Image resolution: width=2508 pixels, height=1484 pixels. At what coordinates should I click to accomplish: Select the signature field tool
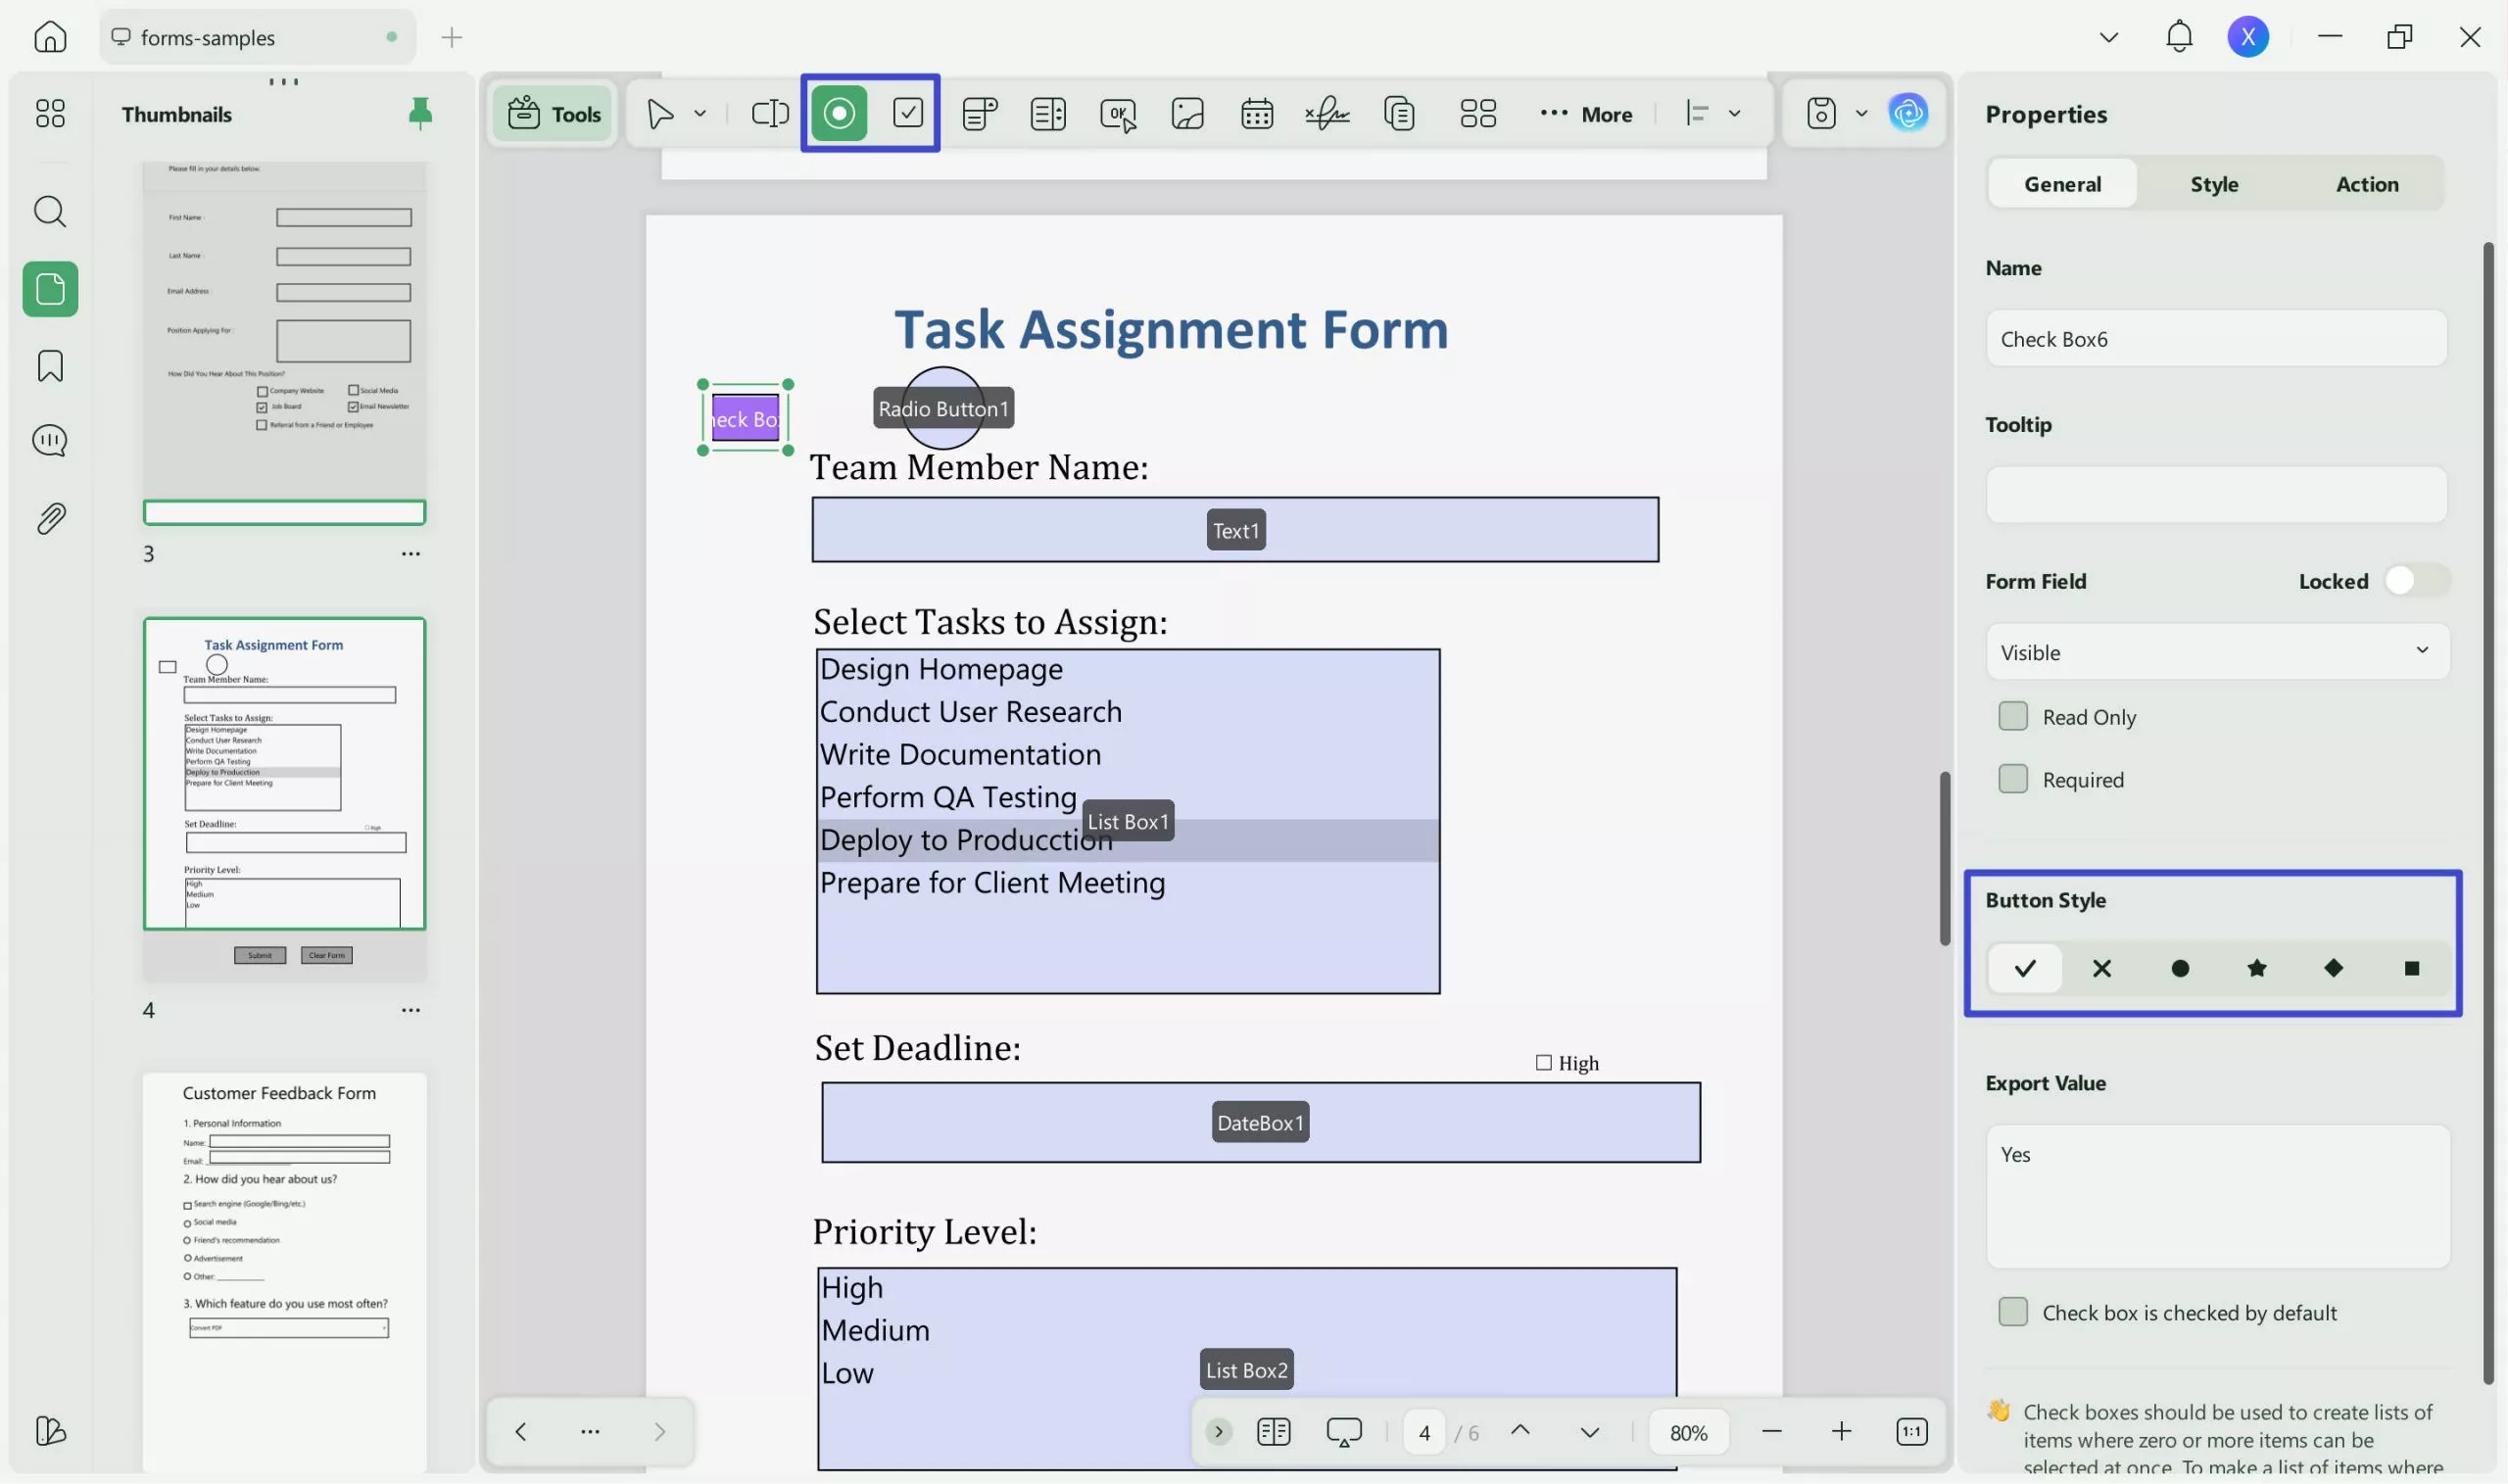pyautogui.click(x=1327, y=114)
